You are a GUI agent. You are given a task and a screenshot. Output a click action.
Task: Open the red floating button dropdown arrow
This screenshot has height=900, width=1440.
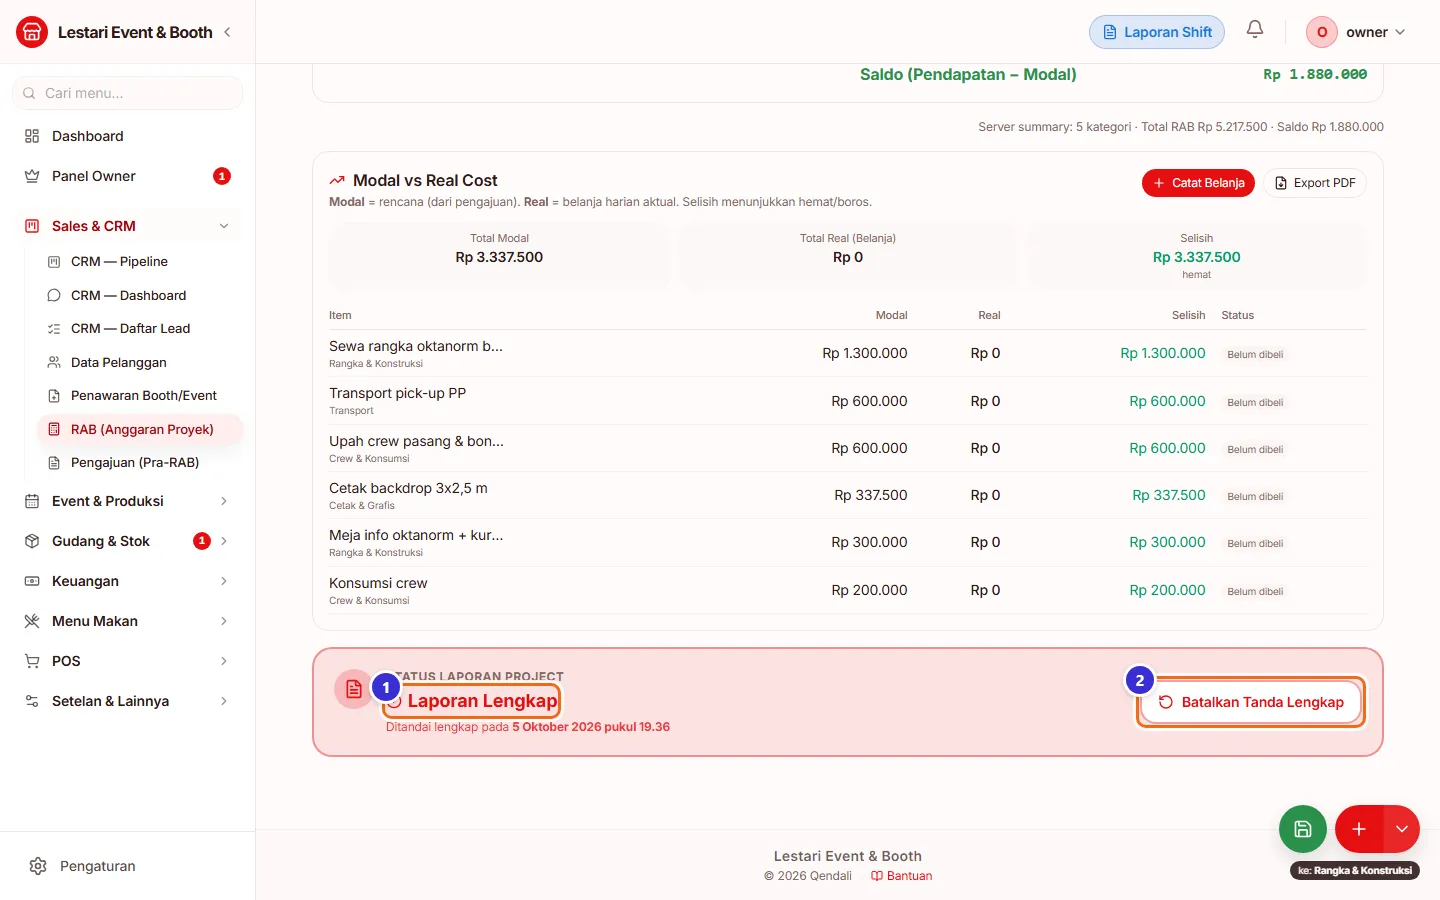click(x=1402, y=829)
